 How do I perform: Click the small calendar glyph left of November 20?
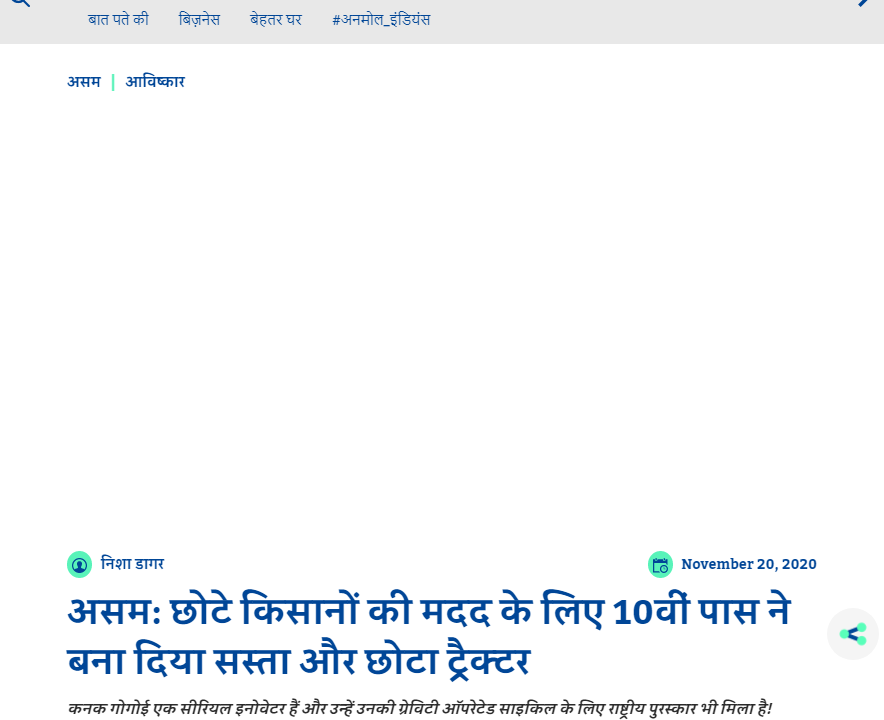tap(660, 564)
